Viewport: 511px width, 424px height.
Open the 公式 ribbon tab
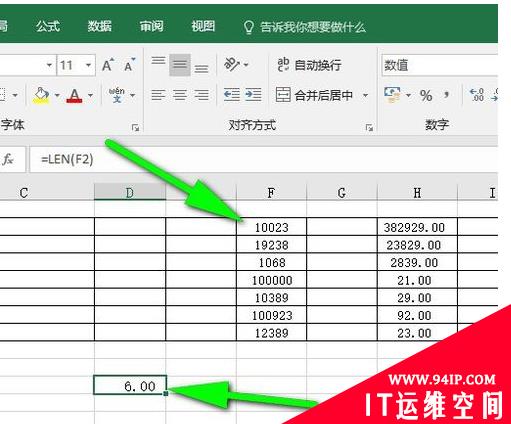pyautogui.click(x=48, y=26)
